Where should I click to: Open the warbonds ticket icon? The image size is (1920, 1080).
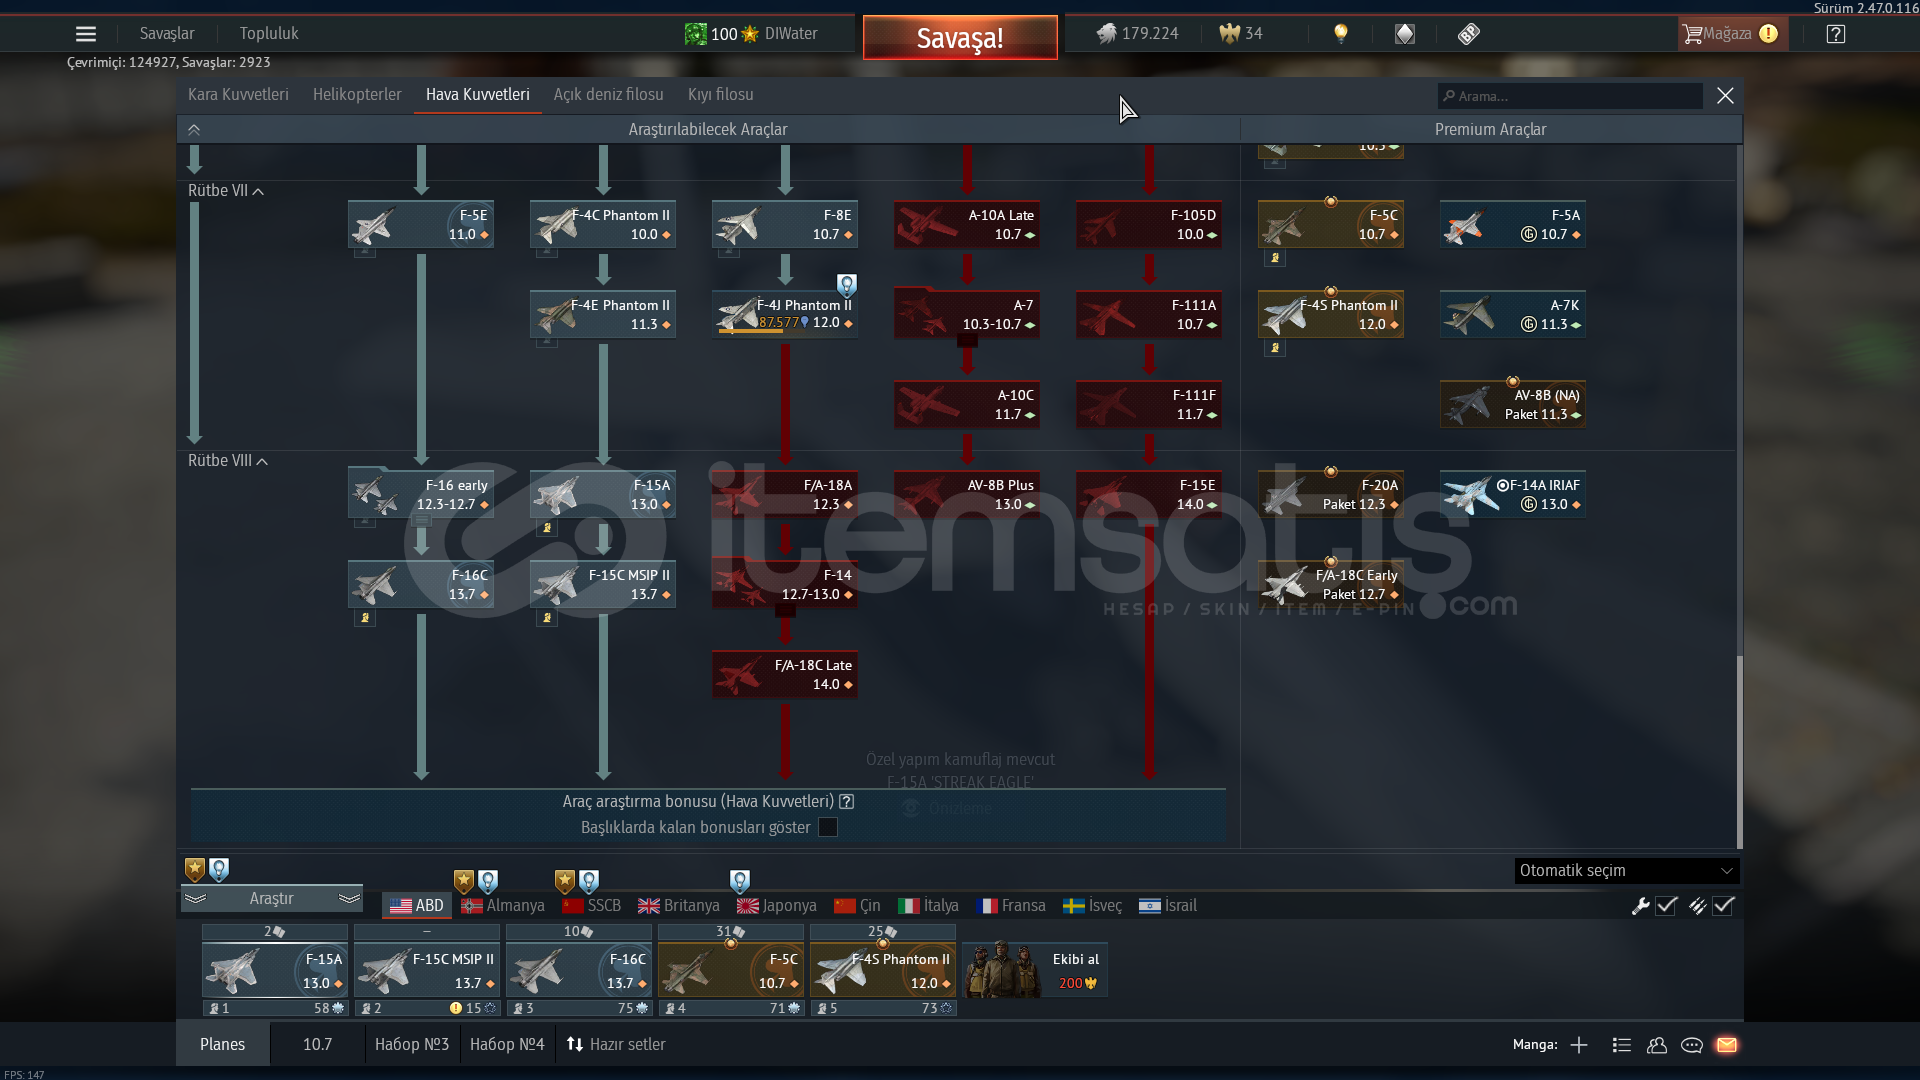click(1468, 34)
